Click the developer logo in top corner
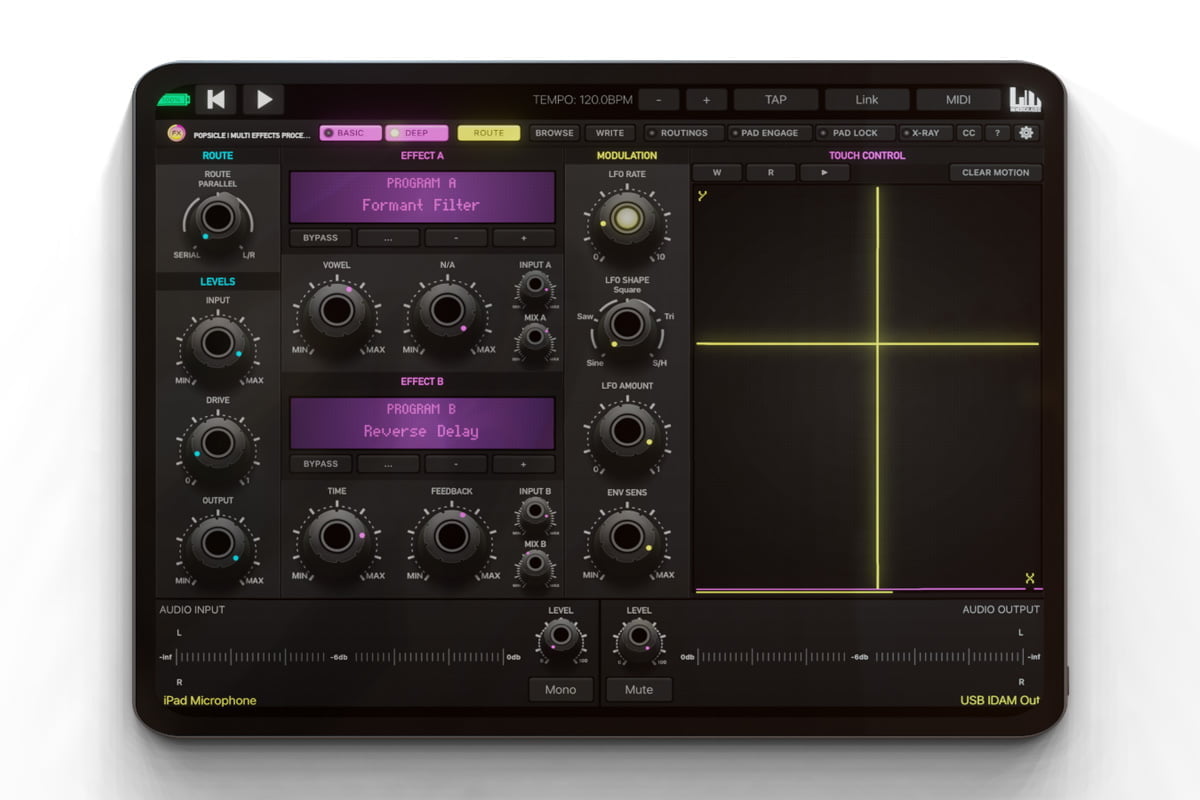 [x=1025, y=99]
